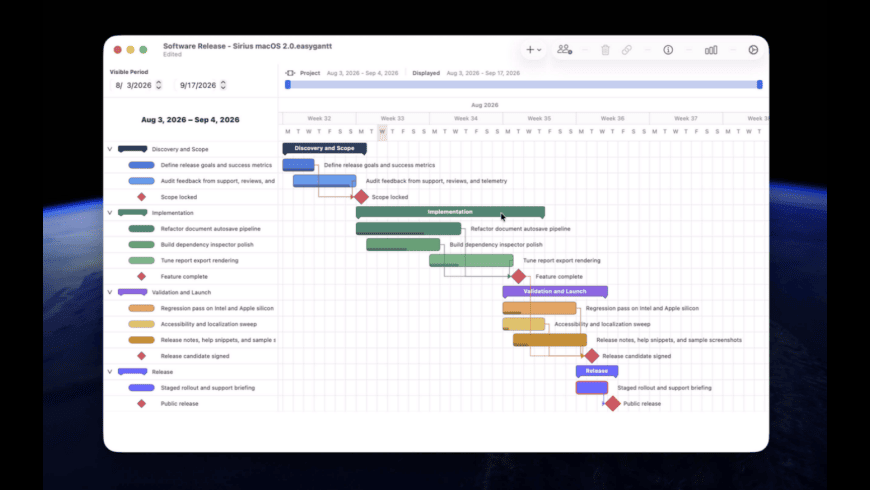870x490 pixels.
Task: Click the Scope locked milestone diamond in chart
Action: [x=361, y=196]
